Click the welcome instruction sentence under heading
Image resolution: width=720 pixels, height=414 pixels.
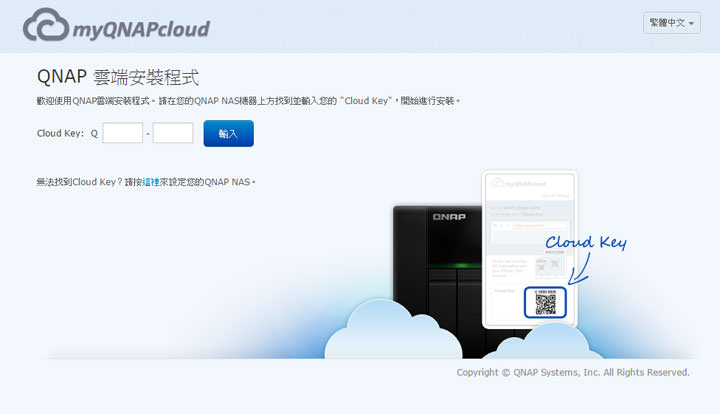coord(247,101)
